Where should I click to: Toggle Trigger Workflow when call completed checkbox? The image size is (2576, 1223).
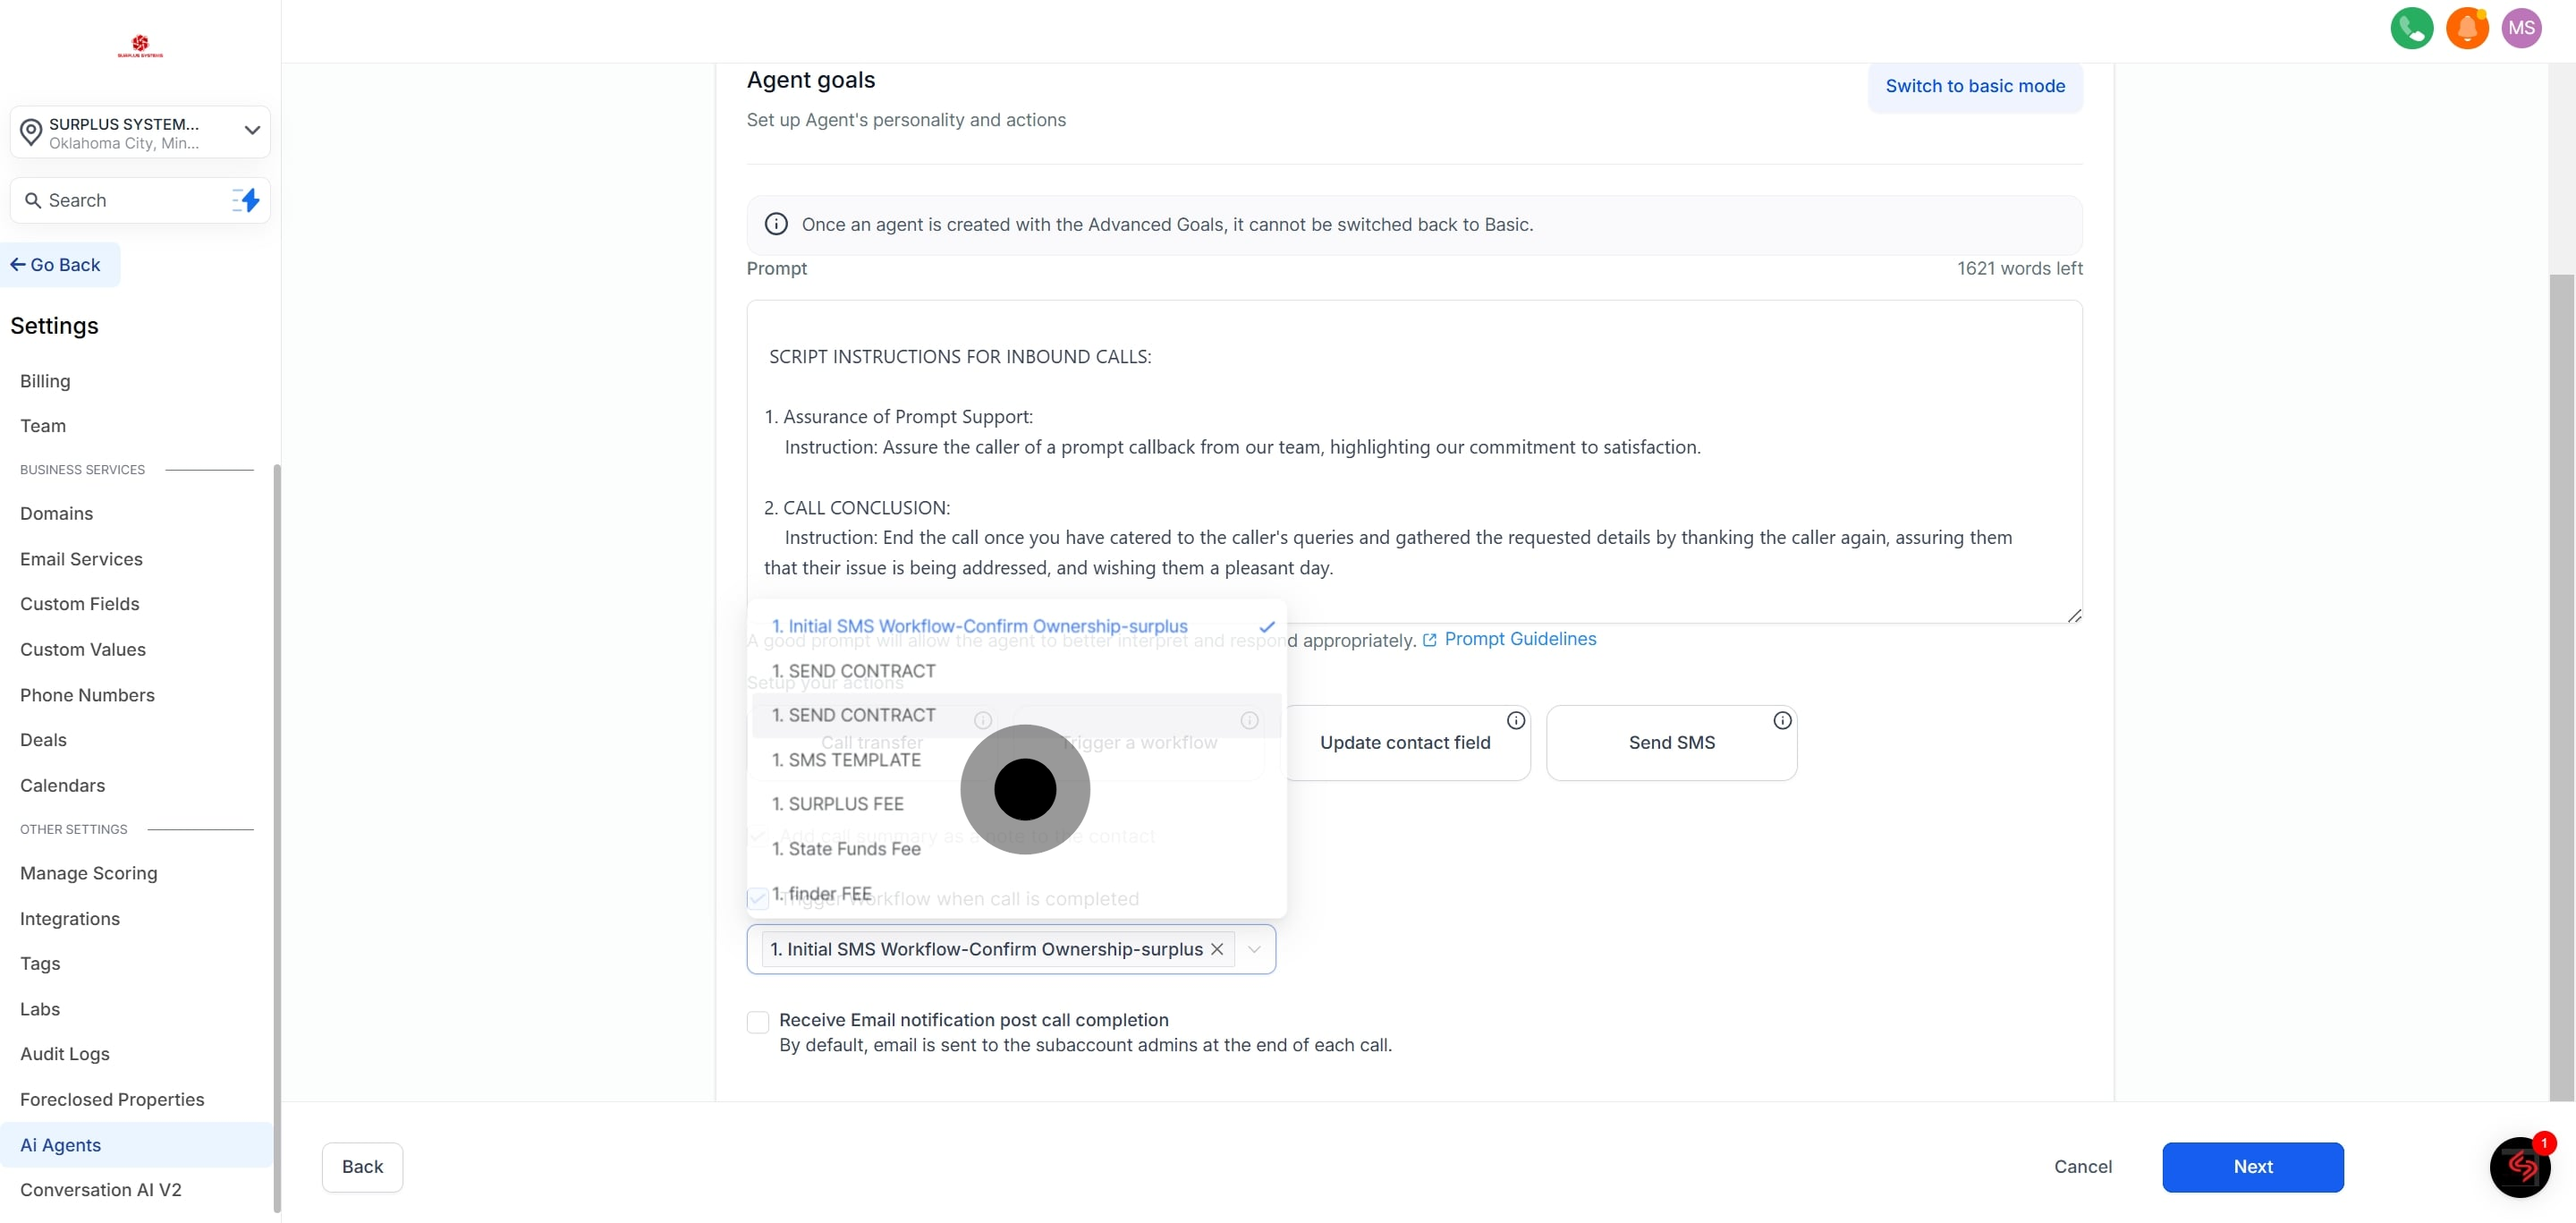click(758, 898)
